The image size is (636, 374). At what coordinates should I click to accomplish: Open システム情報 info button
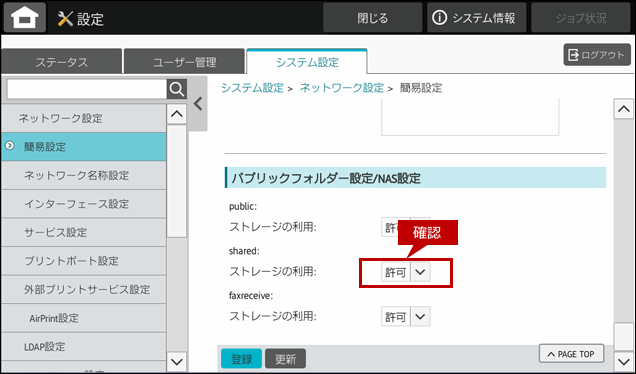476,18
